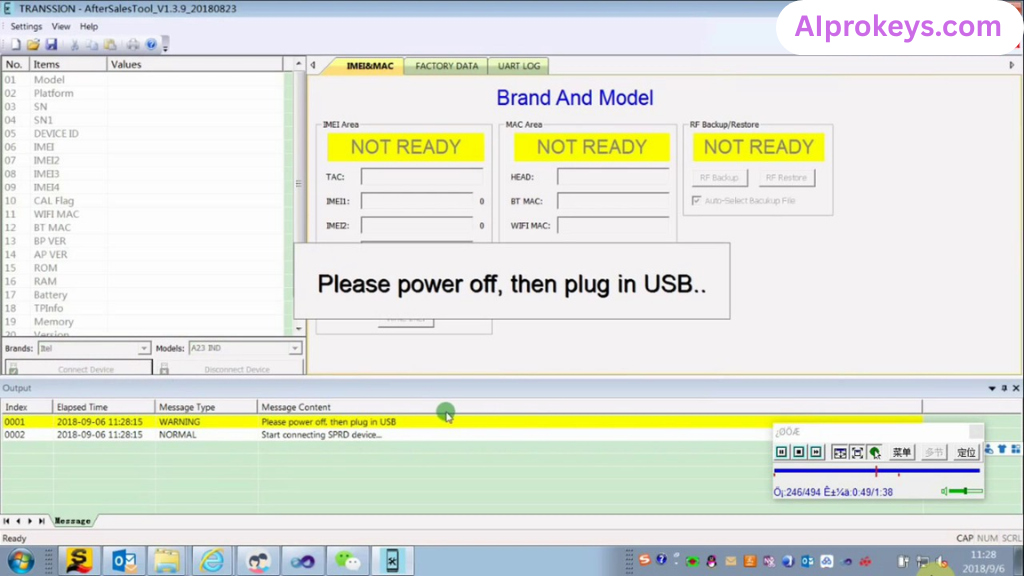This screenshot has height=576, width=1024.
Task: Open the Print icon on the toolbar
Action: pos(133,45)
